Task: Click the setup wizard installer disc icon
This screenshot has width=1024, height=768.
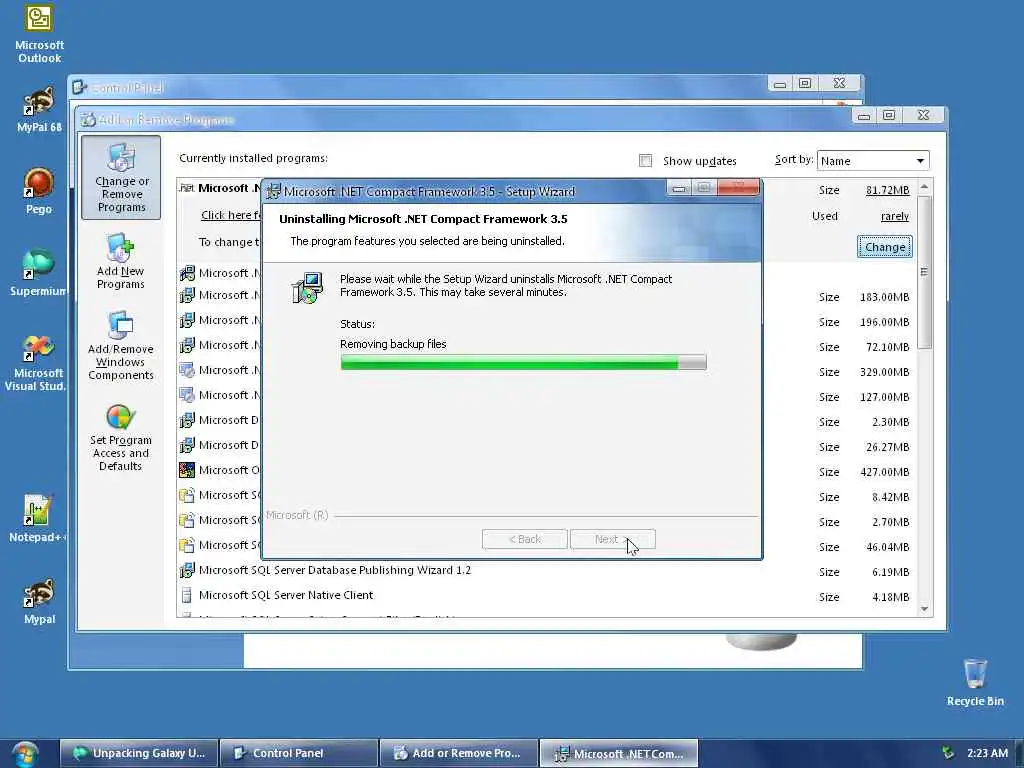Action: point(307,288)
